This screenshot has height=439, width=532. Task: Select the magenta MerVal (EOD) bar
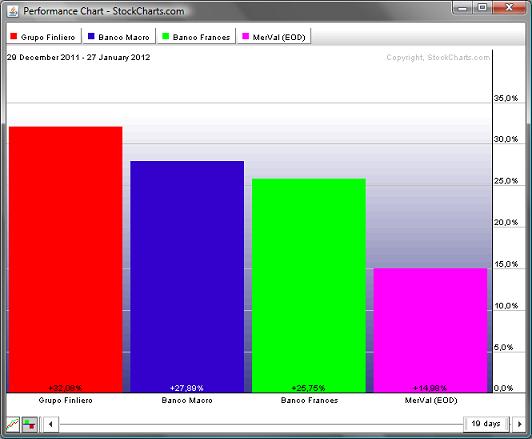pyautogui.click(x=430, y=330)
